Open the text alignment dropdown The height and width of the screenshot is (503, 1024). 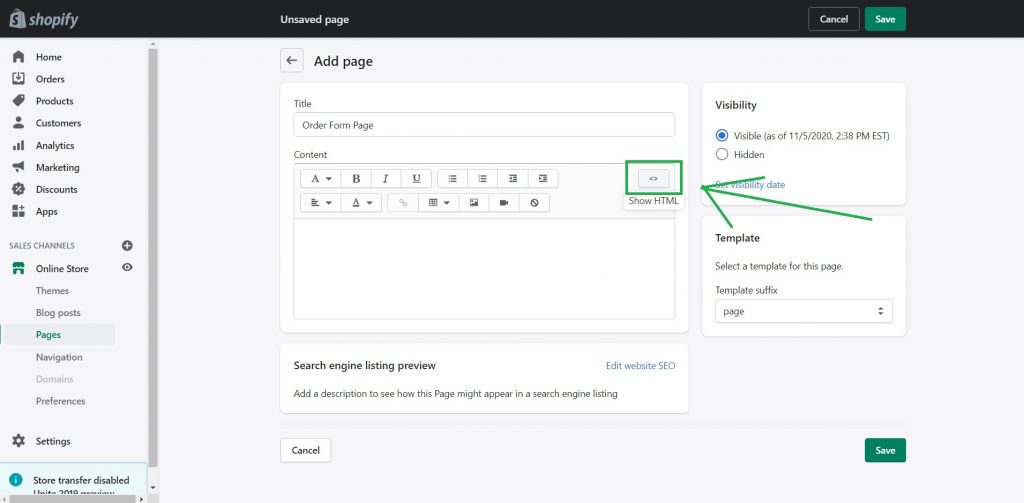320,202
